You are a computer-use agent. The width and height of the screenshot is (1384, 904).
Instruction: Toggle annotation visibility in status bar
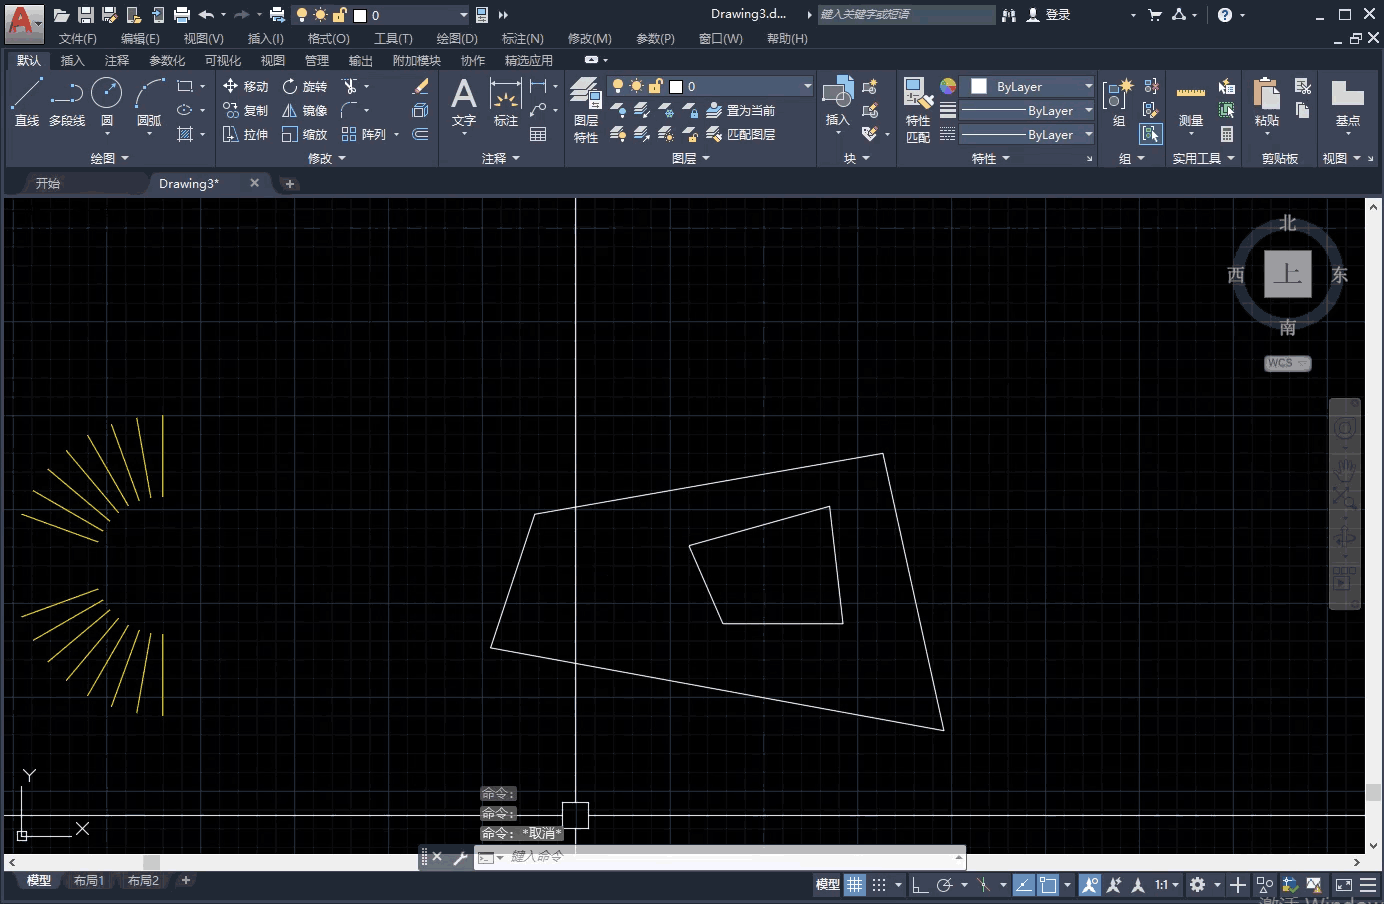(1090, 885)
